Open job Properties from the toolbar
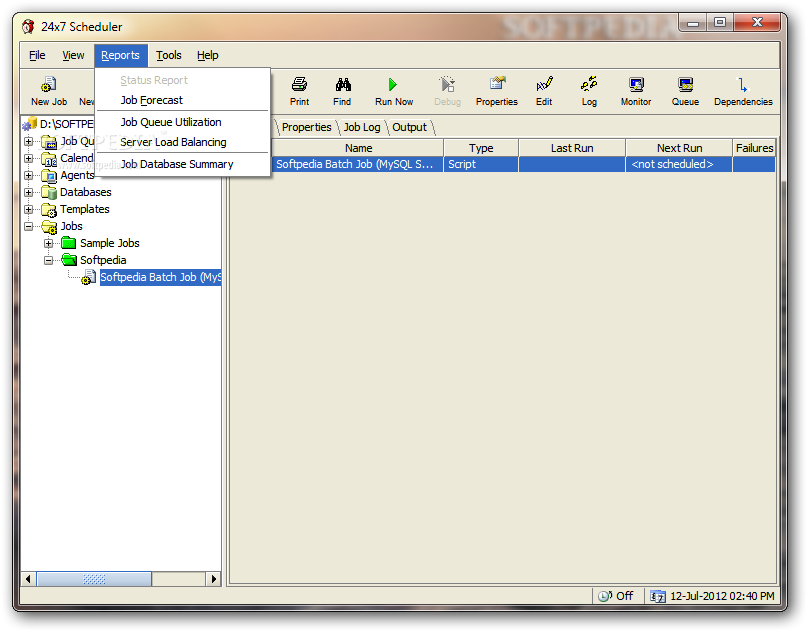The height and width of the screenshot is (632, 808). (x=497, y=84)
